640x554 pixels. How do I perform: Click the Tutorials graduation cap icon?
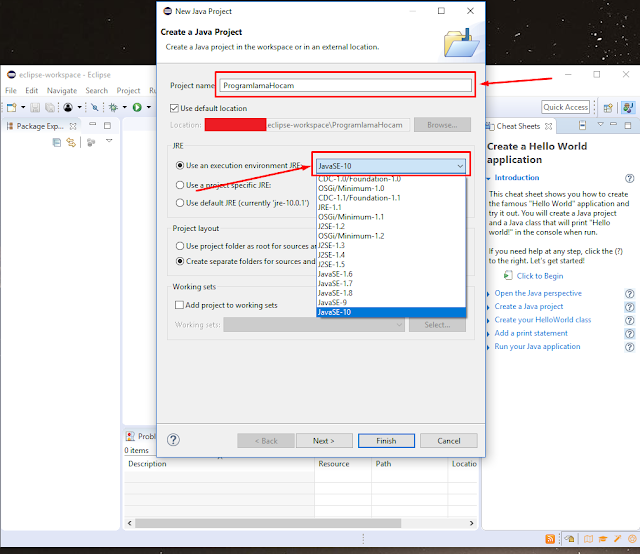tap(603, 539)
